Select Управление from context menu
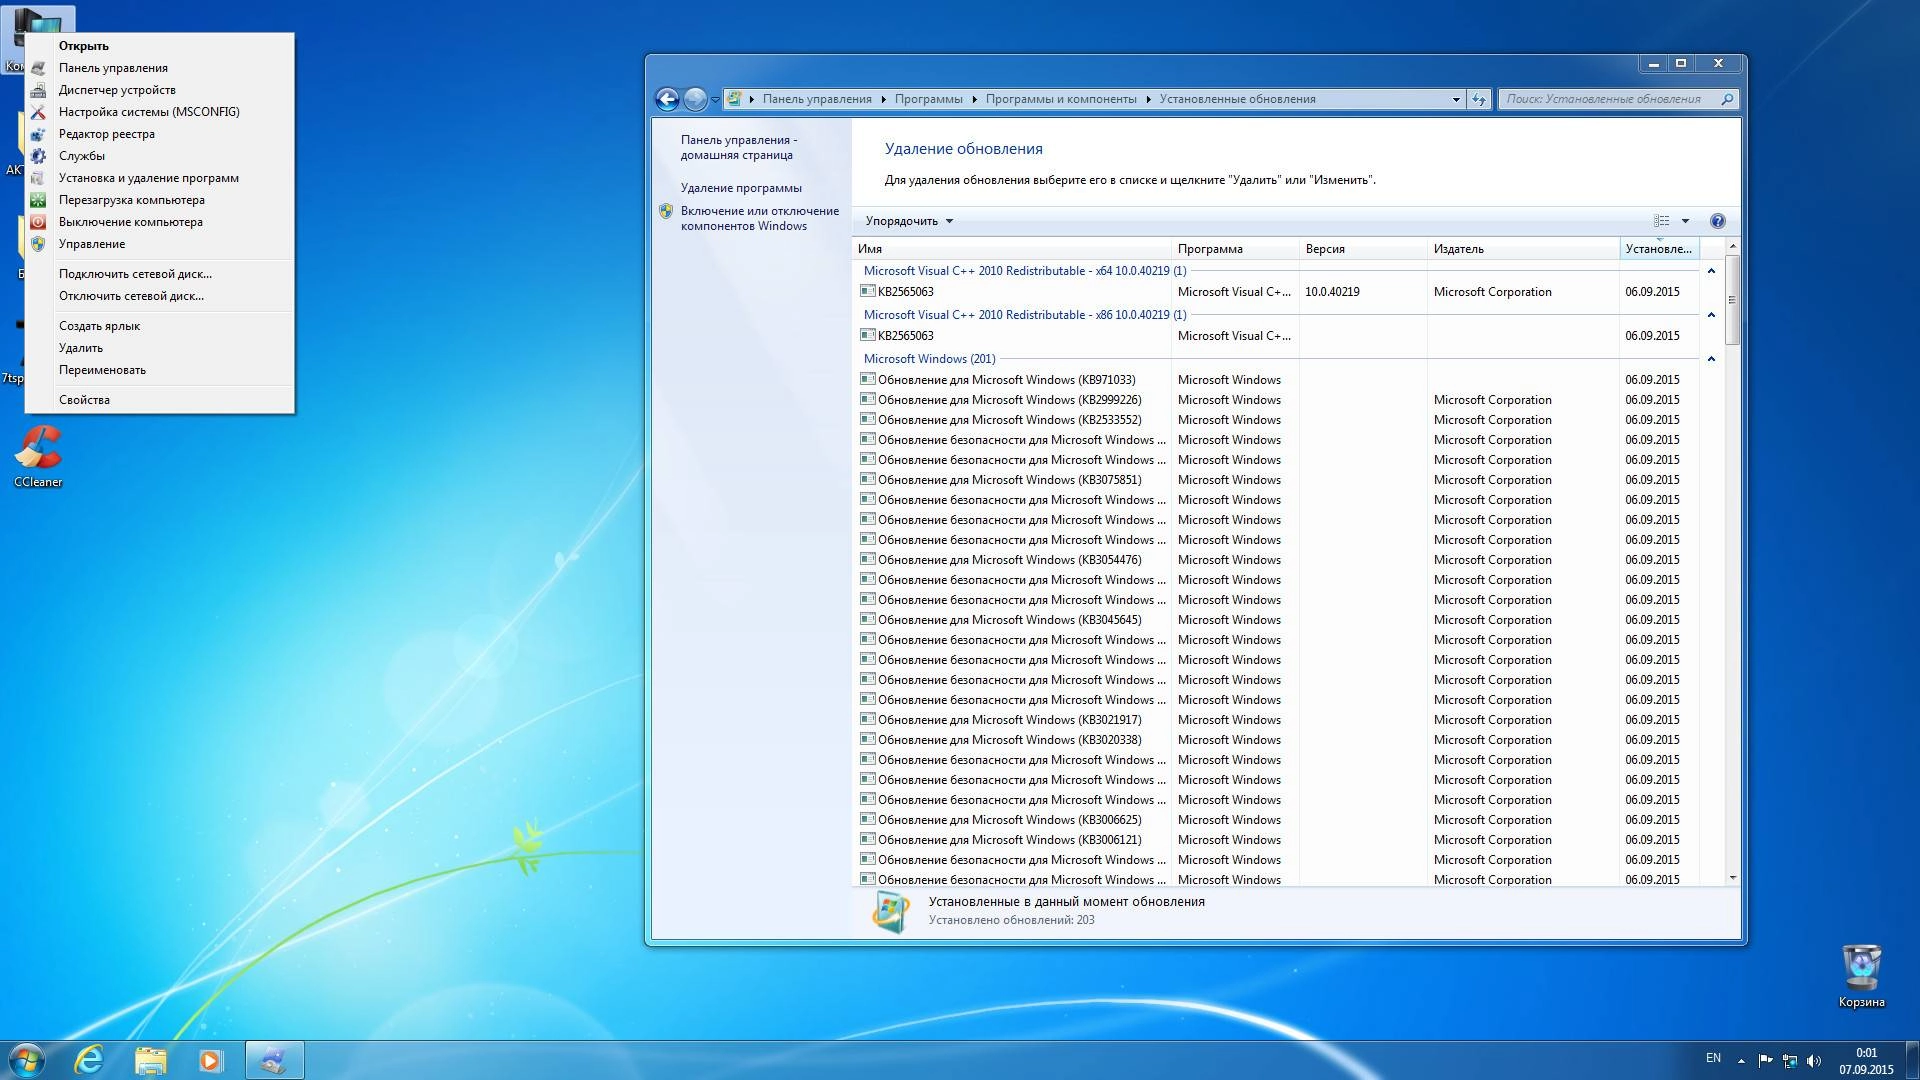 [x=160, y=244]
